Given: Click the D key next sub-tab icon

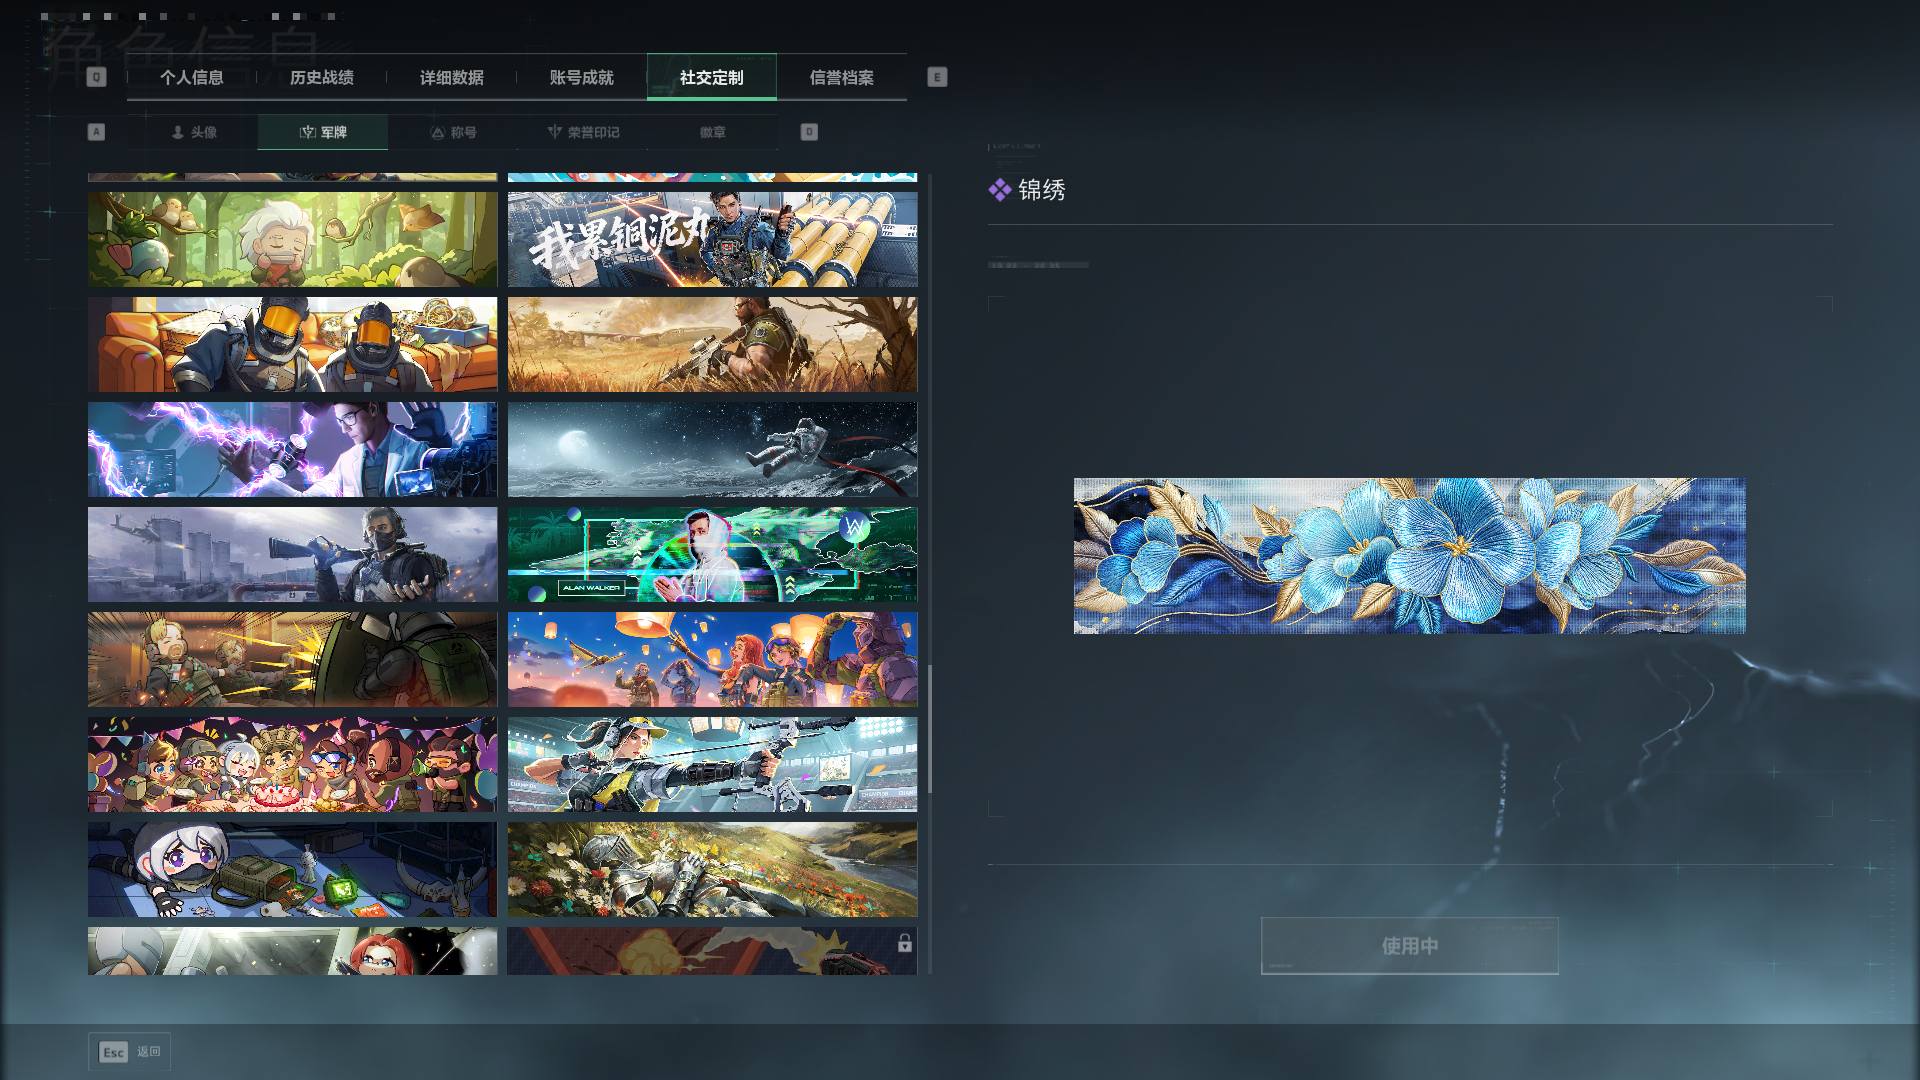Looking at the screenshot, I should point(809,132).
